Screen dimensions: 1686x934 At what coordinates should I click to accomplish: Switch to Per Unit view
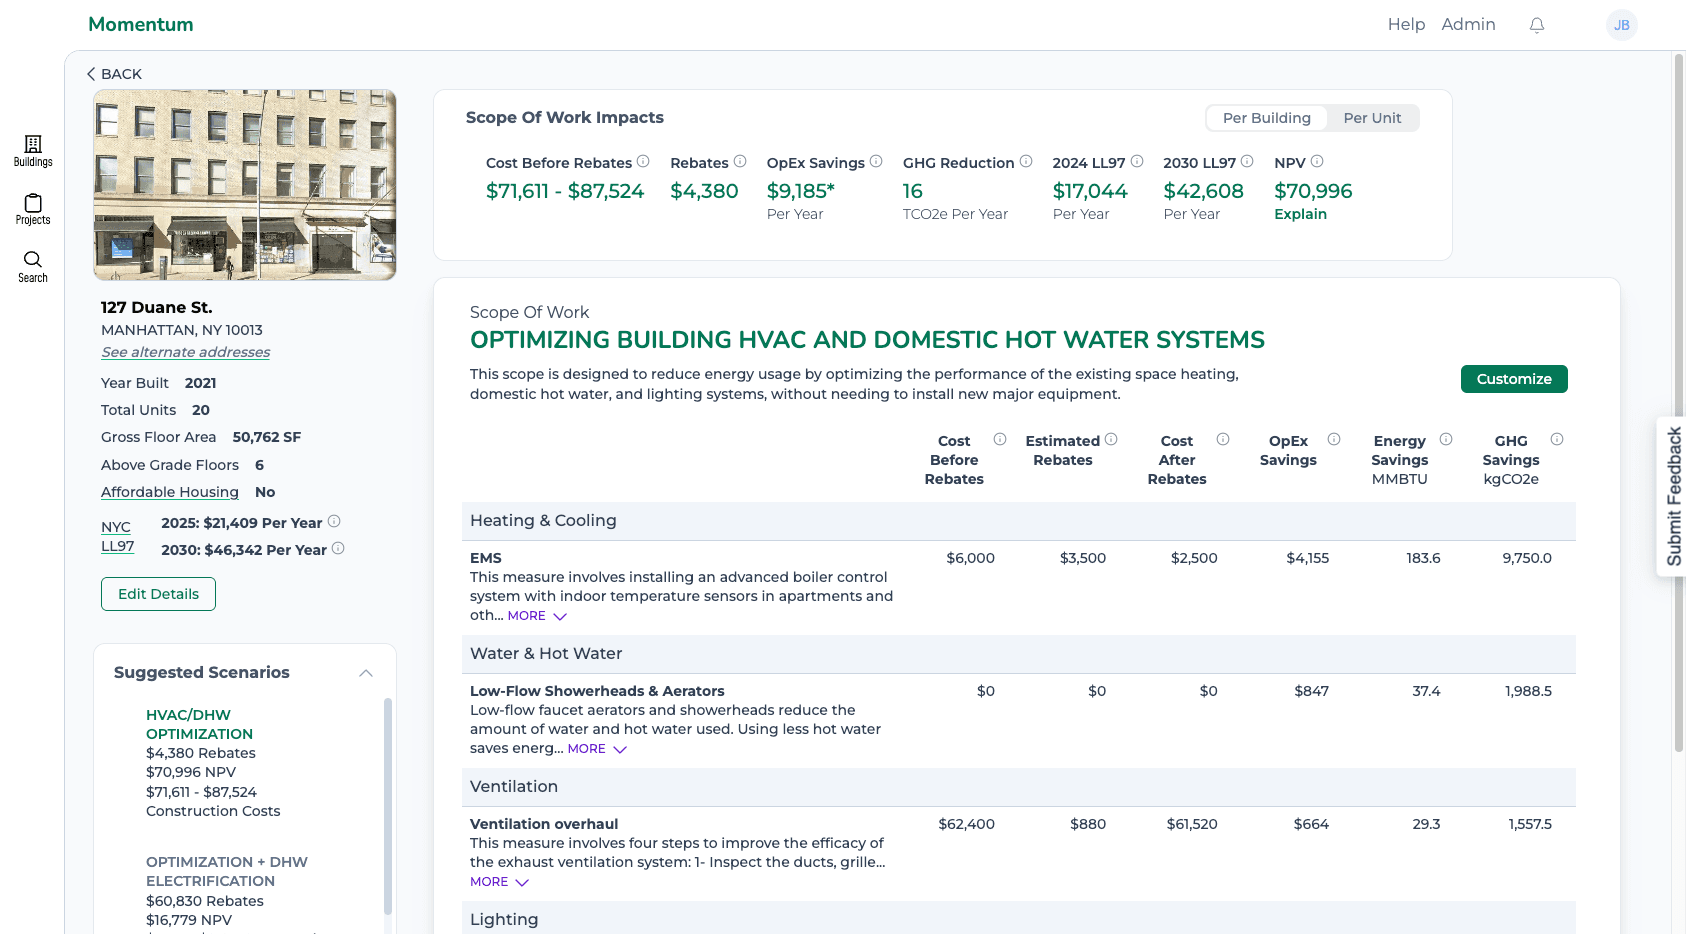point(1372,118)
